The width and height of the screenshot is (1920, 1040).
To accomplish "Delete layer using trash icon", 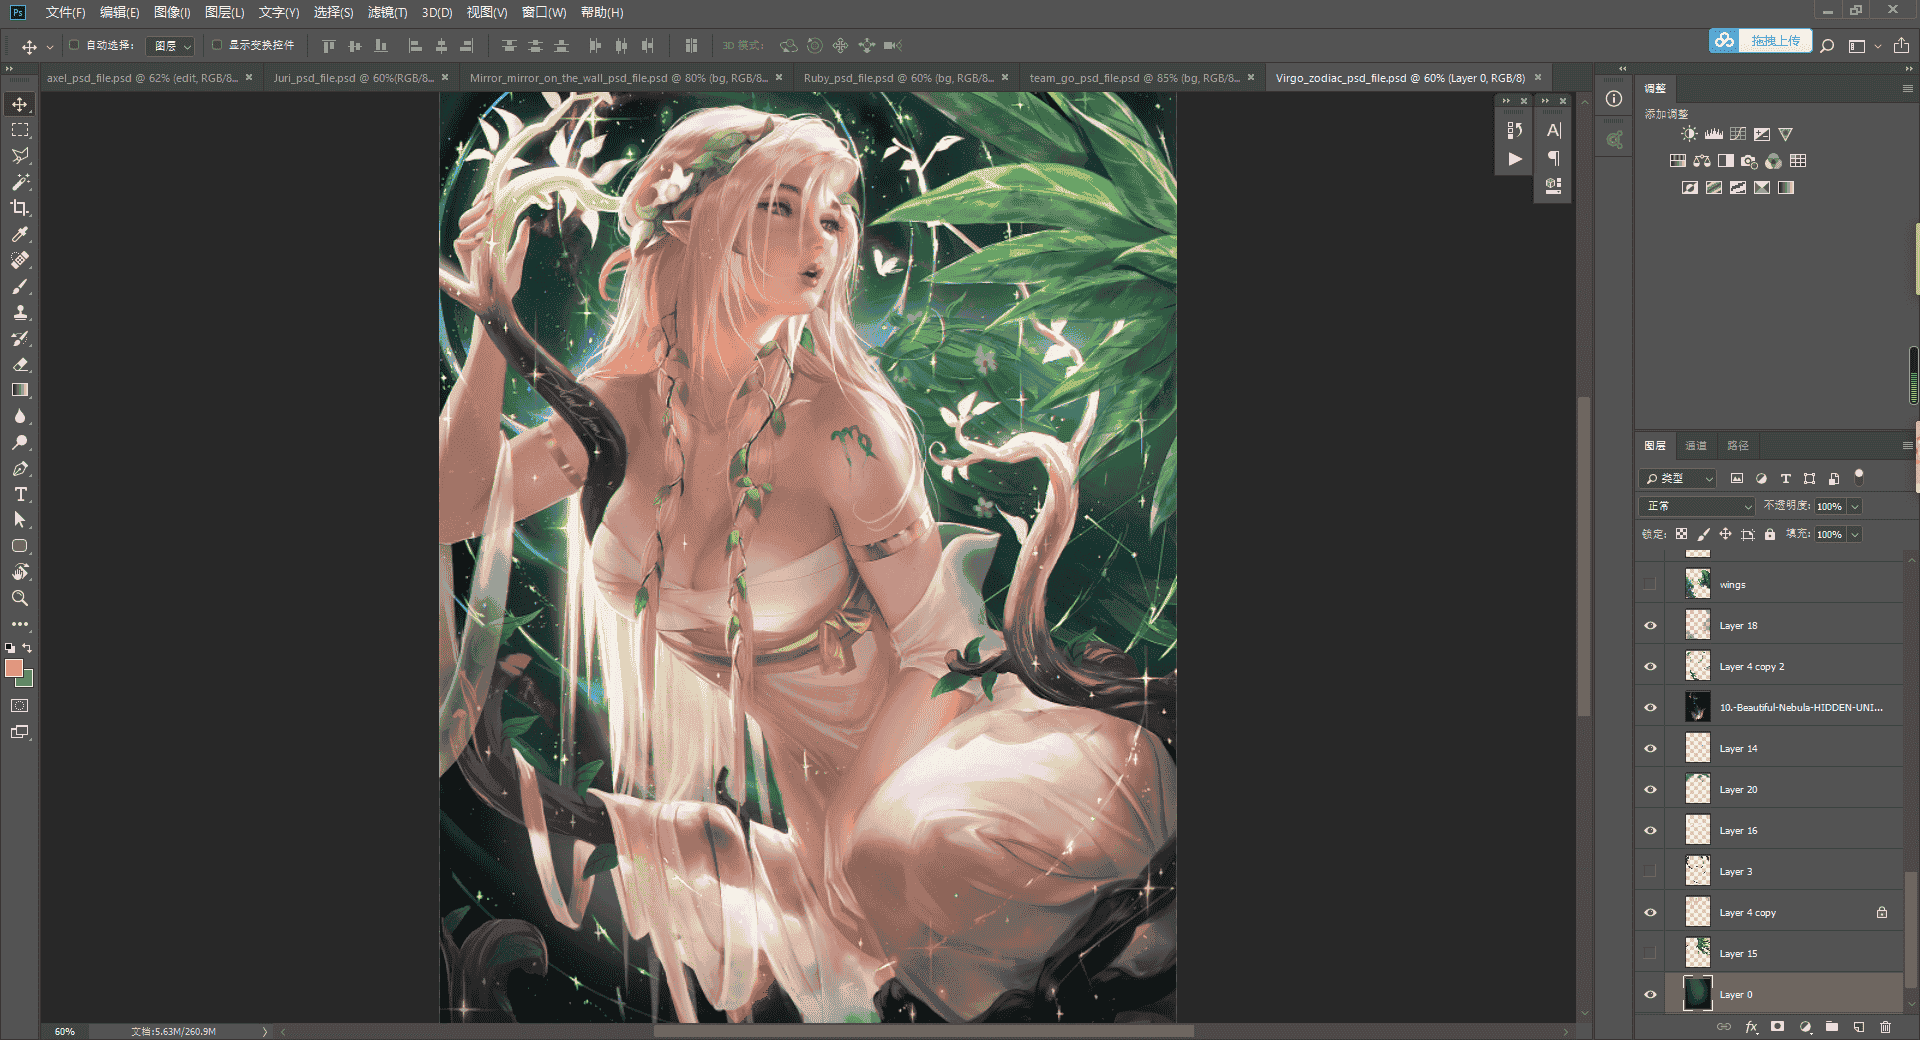I will [1885, 1027].
